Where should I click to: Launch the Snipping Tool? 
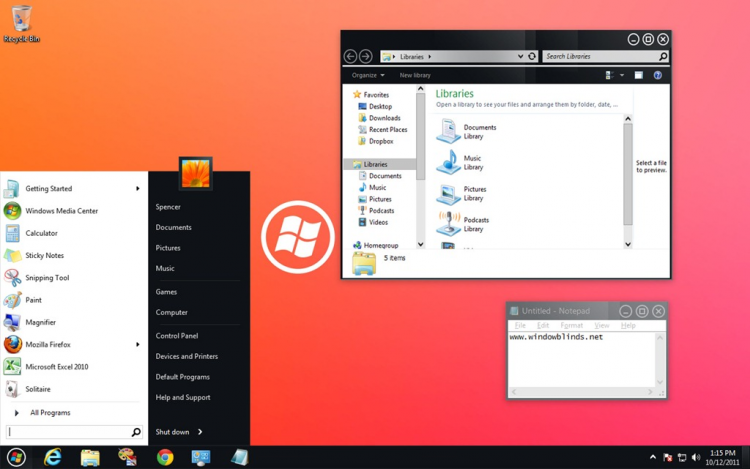[47, 278]
